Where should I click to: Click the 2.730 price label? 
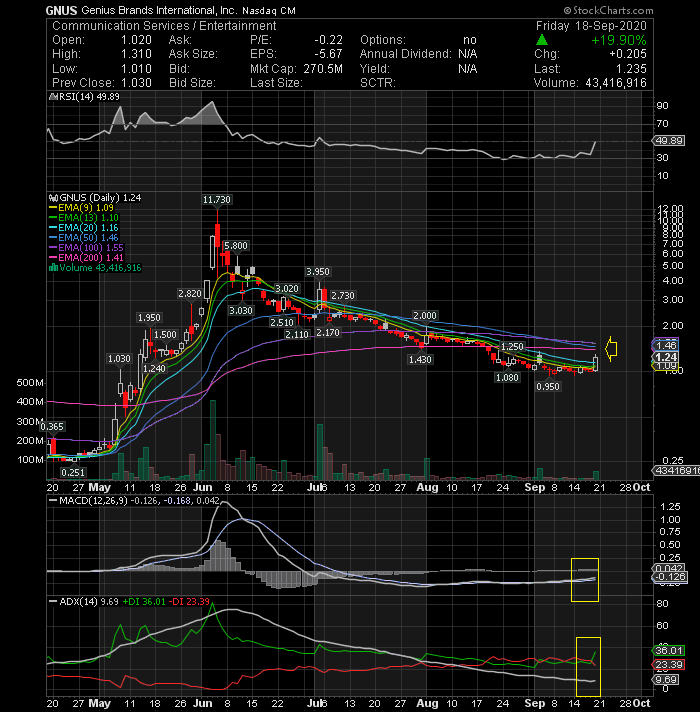[343, 296]
